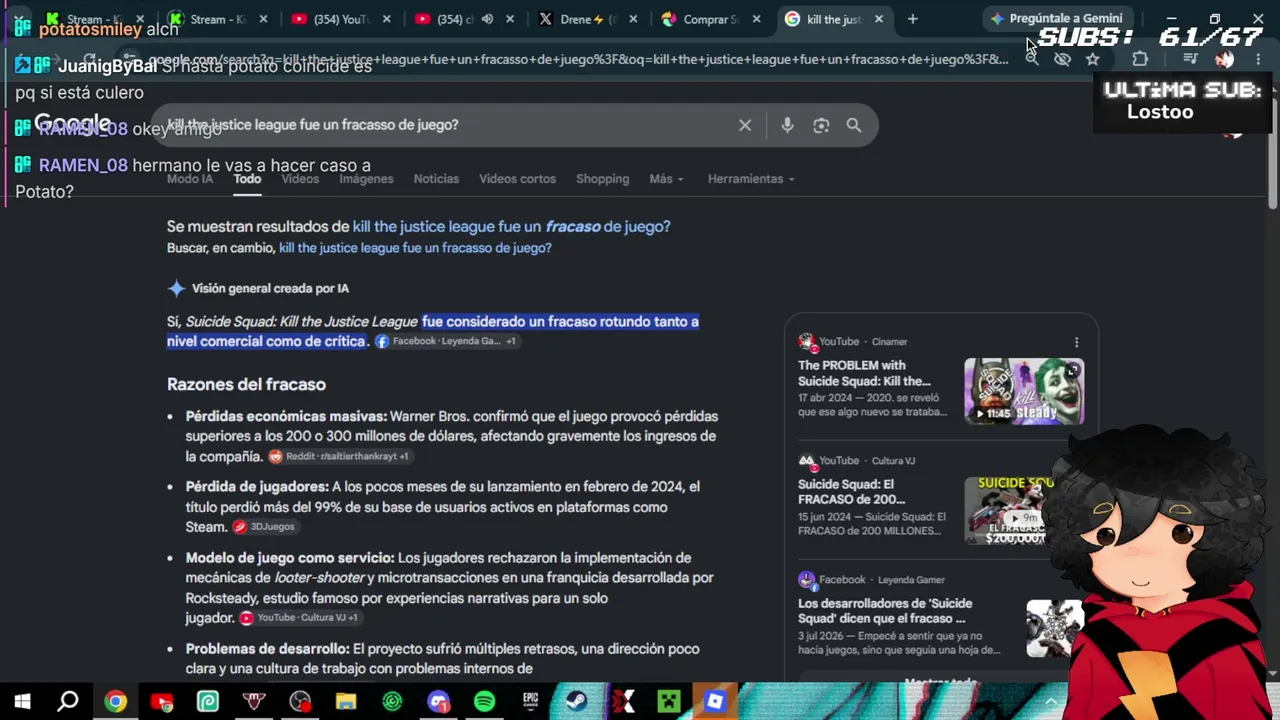Viewport: 1280px width, 720px height.
Task: Open Steam from the taskbar
Action: pos(576,702)
